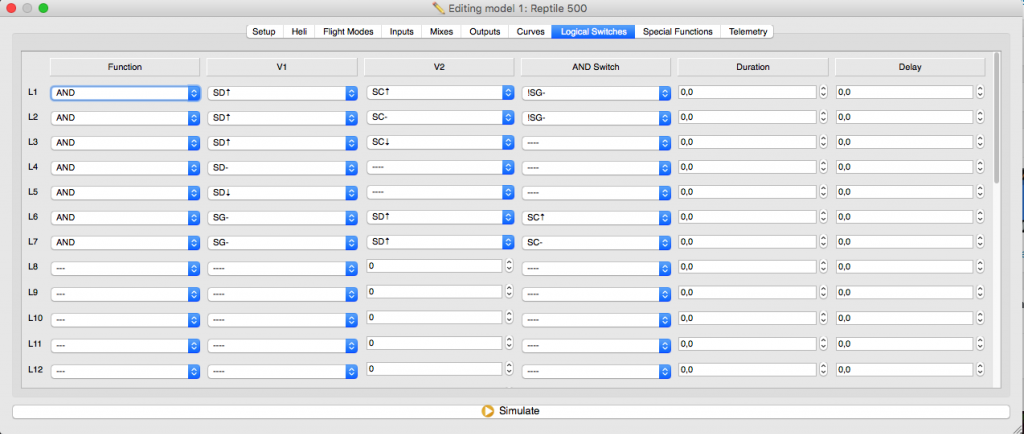The height and width of the screenshot is (434, 1024).
Task: Click the vertical scrollbar of the switches list
Action: click(x=996, y=120)
